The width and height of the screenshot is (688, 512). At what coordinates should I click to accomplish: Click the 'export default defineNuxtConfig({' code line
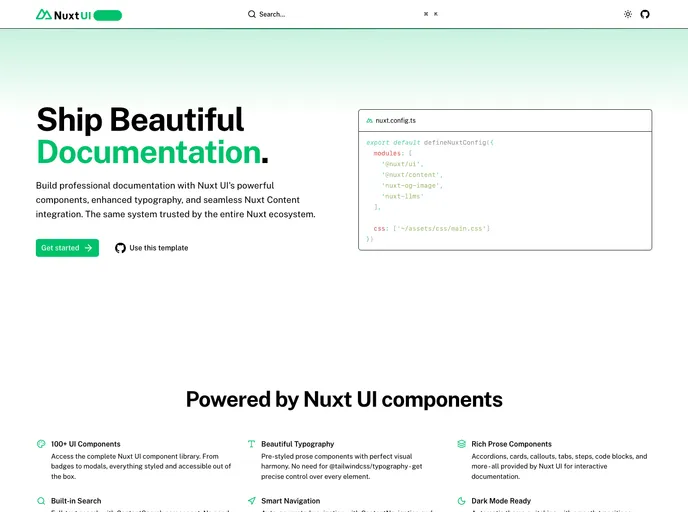click(x=430, y=143)
